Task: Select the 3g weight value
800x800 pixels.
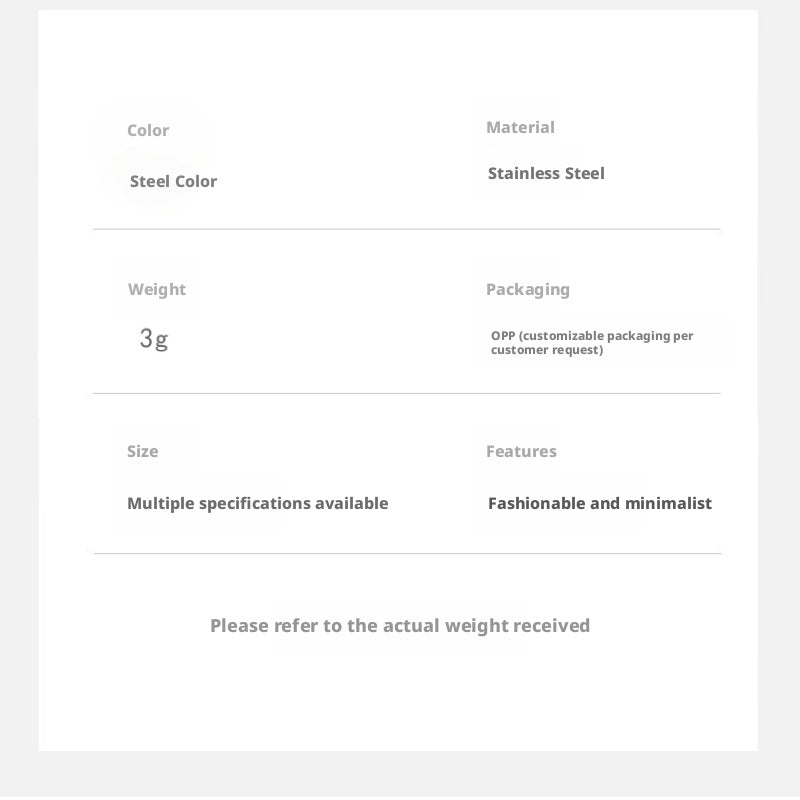Action: click(154, 339)
